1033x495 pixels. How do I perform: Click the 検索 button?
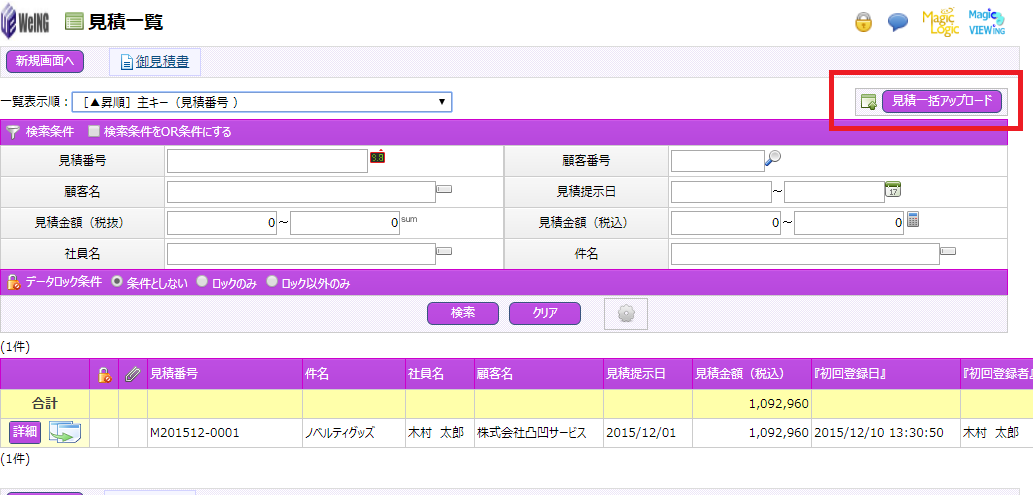pos(462,313)
